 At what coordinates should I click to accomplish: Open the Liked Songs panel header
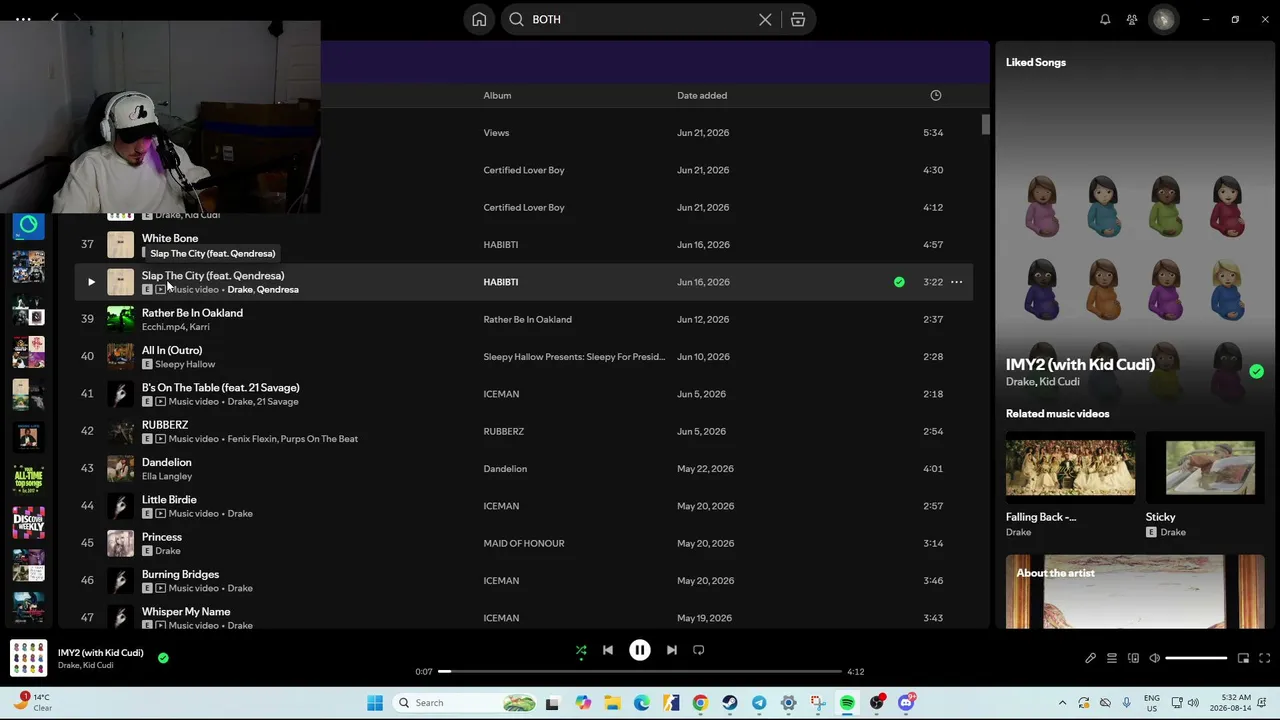tap(1036, 62)
